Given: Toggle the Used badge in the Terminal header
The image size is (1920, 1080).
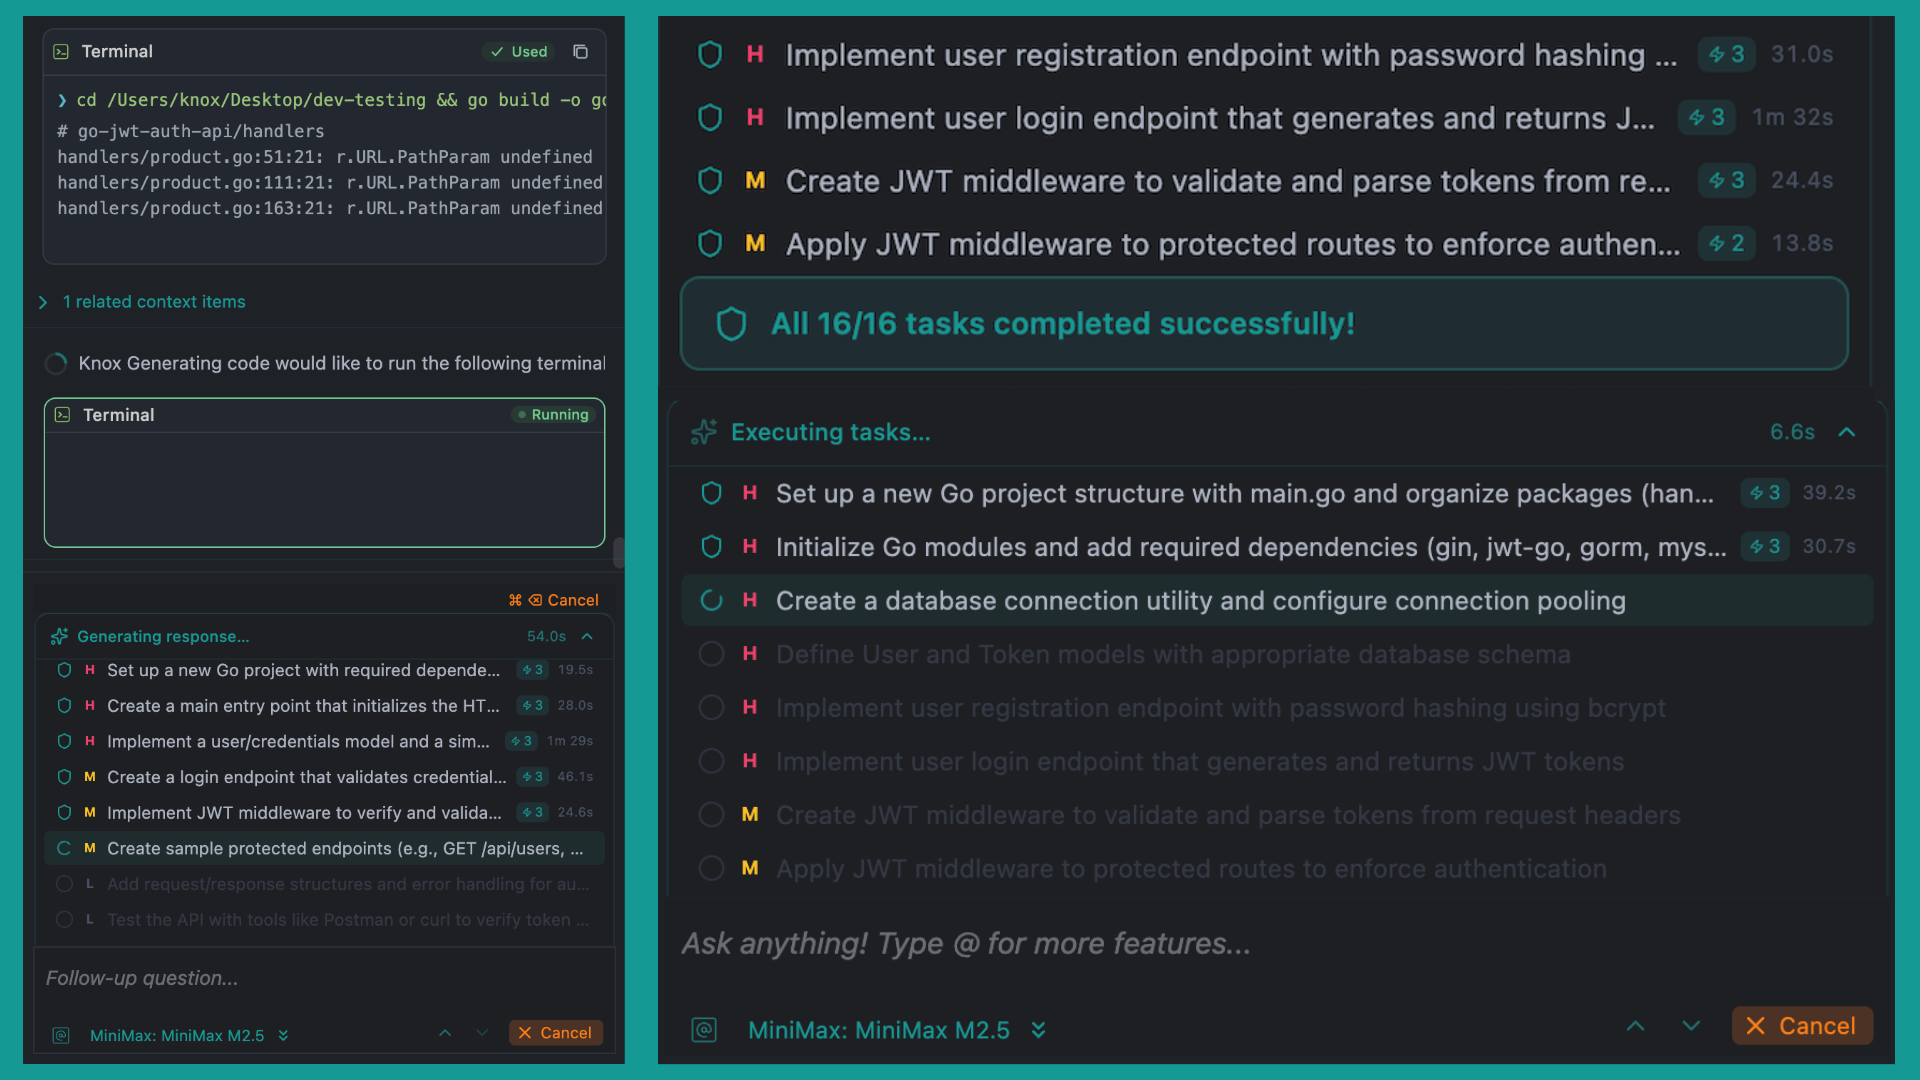Looking at the screenshot, I should tap(517, 52).
